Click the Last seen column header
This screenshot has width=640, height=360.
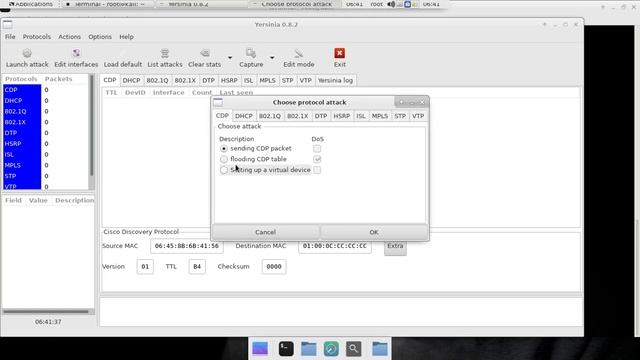tap(236, 93)
